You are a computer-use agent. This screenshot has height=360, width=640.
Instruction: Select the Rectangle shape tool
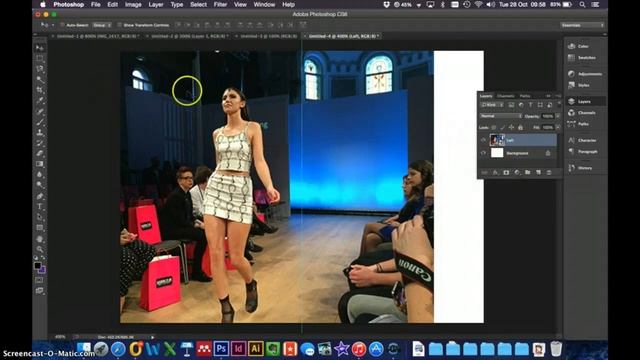(40, 228)
